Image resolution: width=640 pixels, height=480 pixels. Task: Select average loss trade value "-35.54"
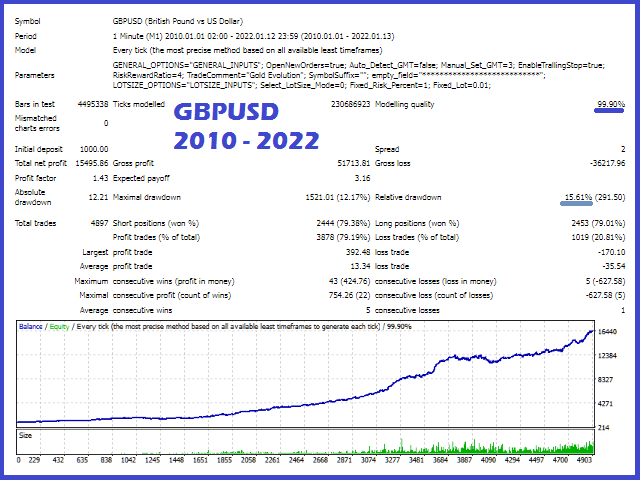point(614,266)
